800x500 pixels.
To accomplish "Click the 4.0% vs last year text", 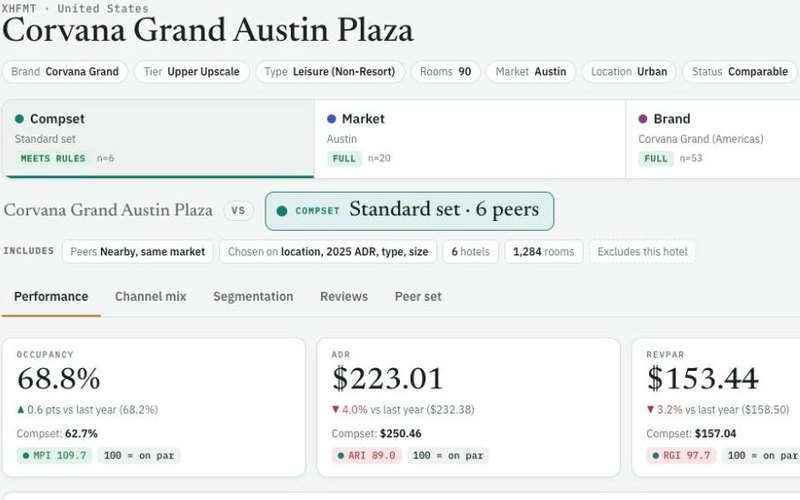I will coord(403,410).
